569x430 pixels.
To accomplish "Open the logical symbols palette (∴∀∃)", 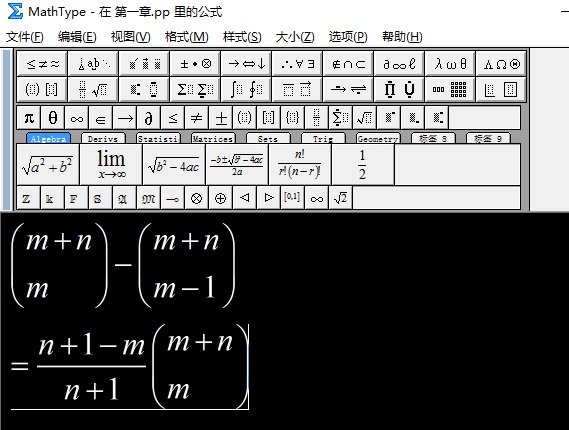I will (x=297, y=64).
